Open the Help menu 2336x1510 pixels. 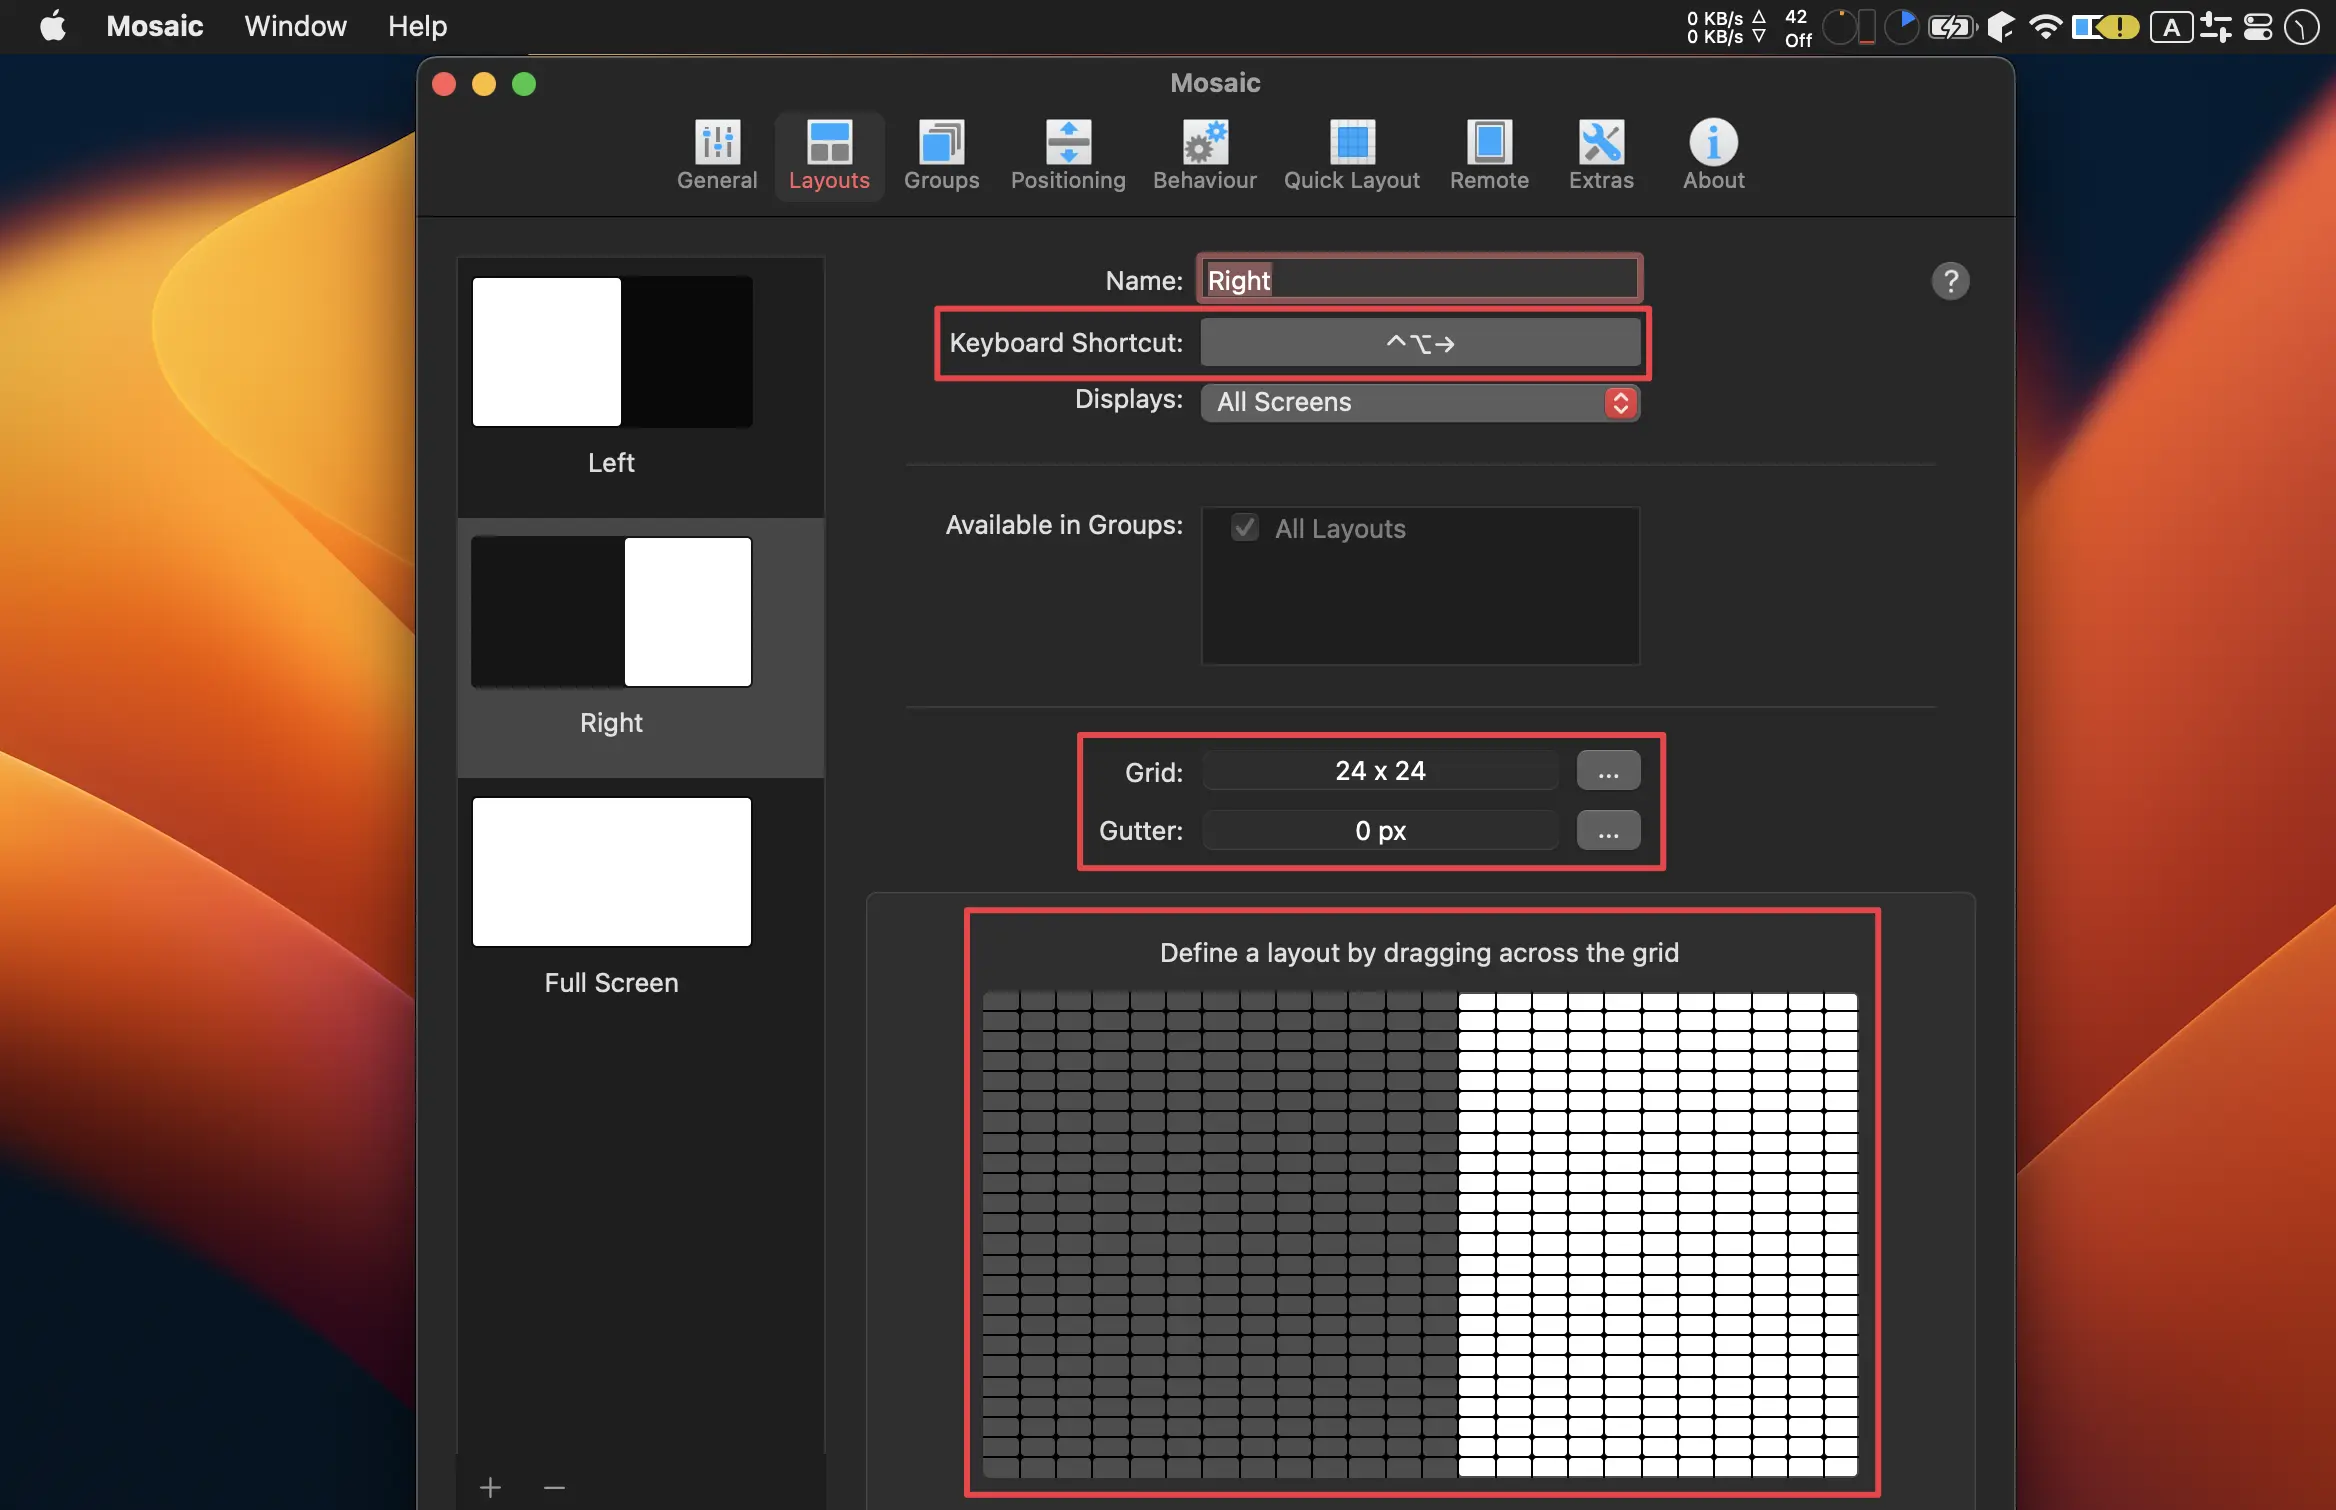click(417, 26)
